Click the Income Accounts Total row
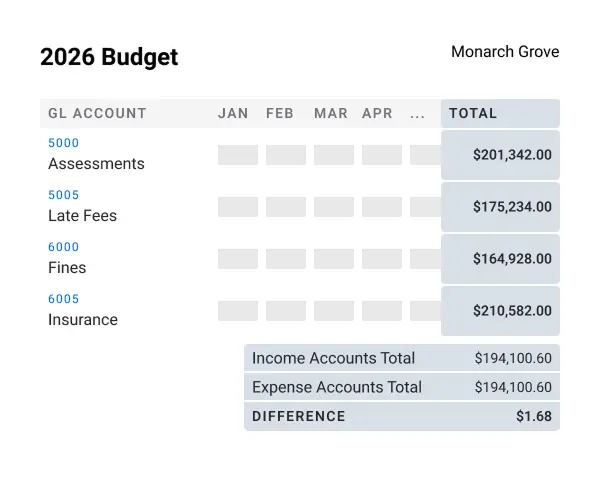 coord(401,358)
